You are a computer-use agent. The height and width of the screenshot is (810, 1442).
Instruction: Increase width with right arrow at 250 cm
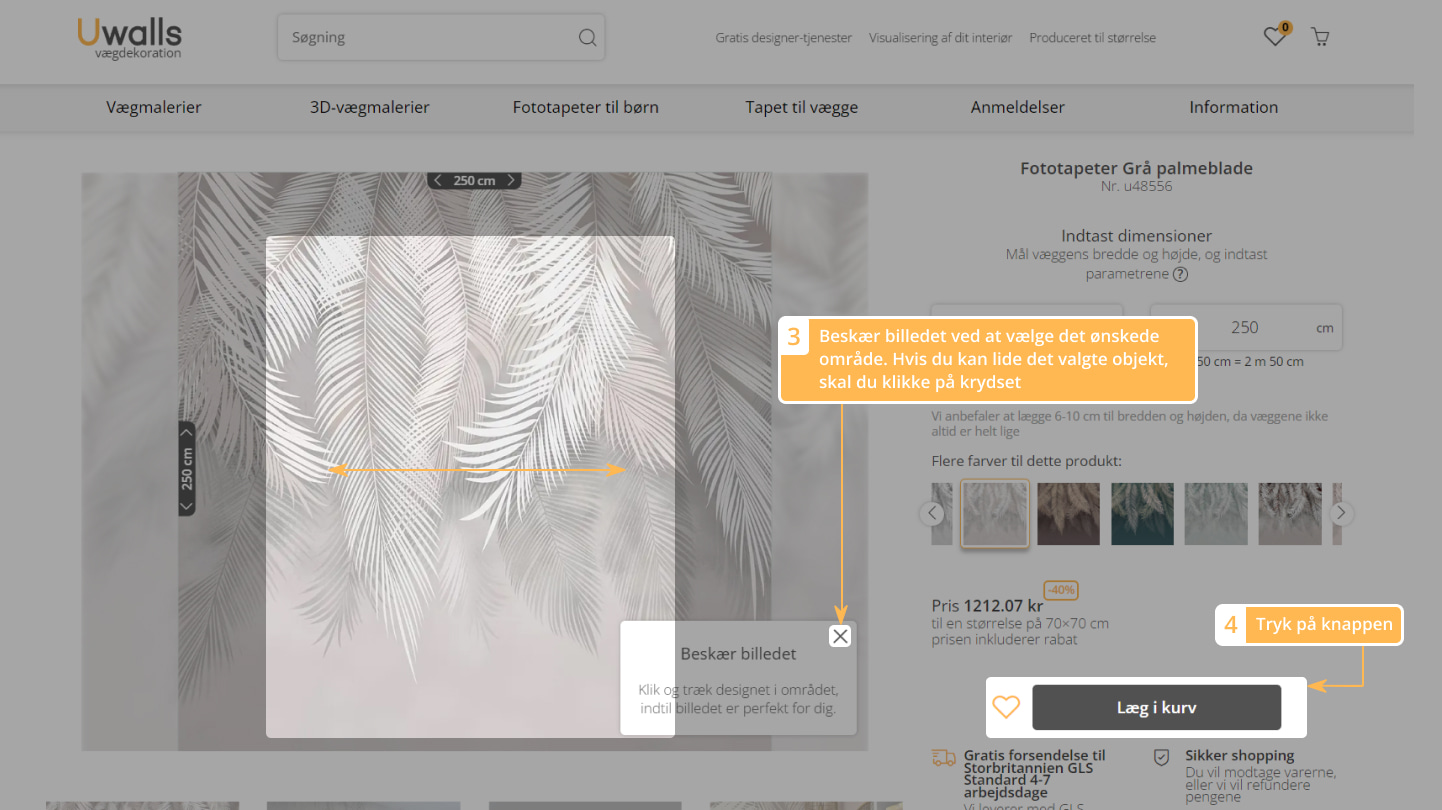point(511,180)
